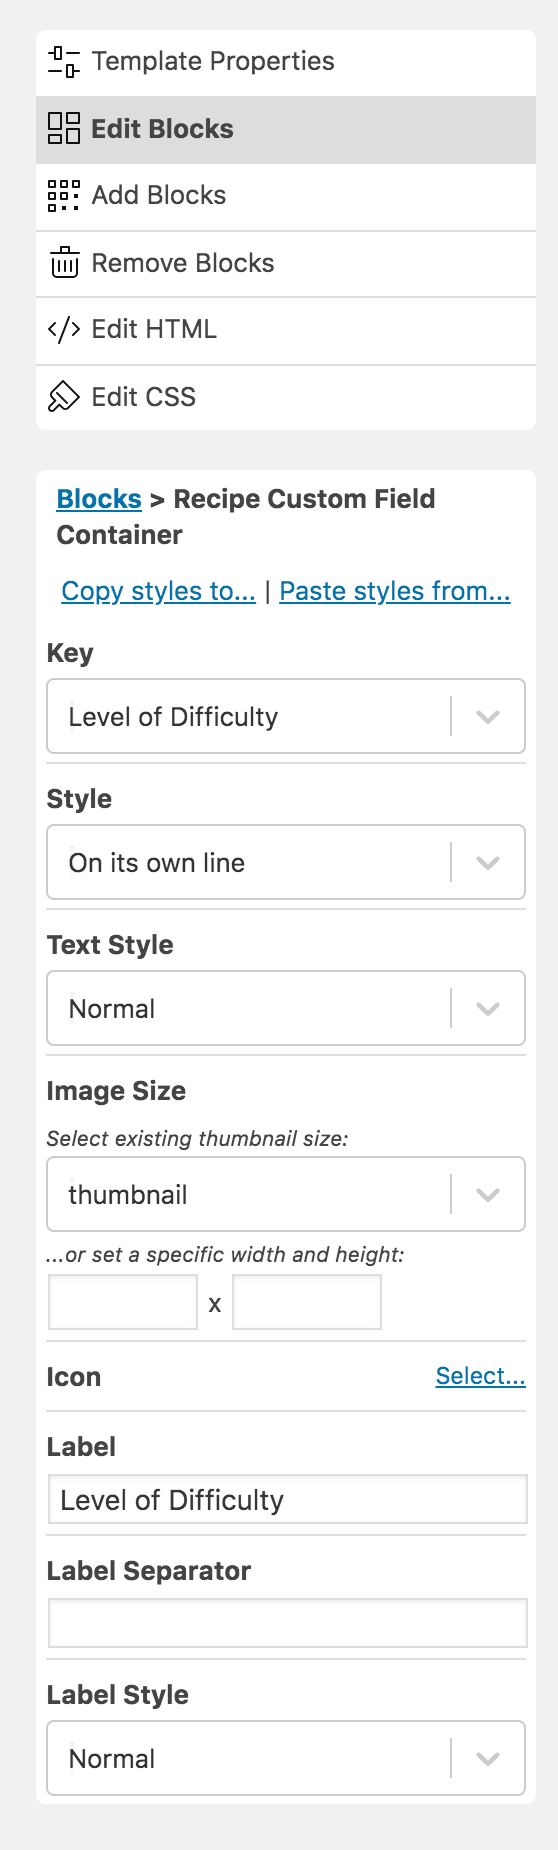Click the Template Properties sliders icon
Screen dimensions: 558x1850
pyautogui.click(x=64, y=62)
